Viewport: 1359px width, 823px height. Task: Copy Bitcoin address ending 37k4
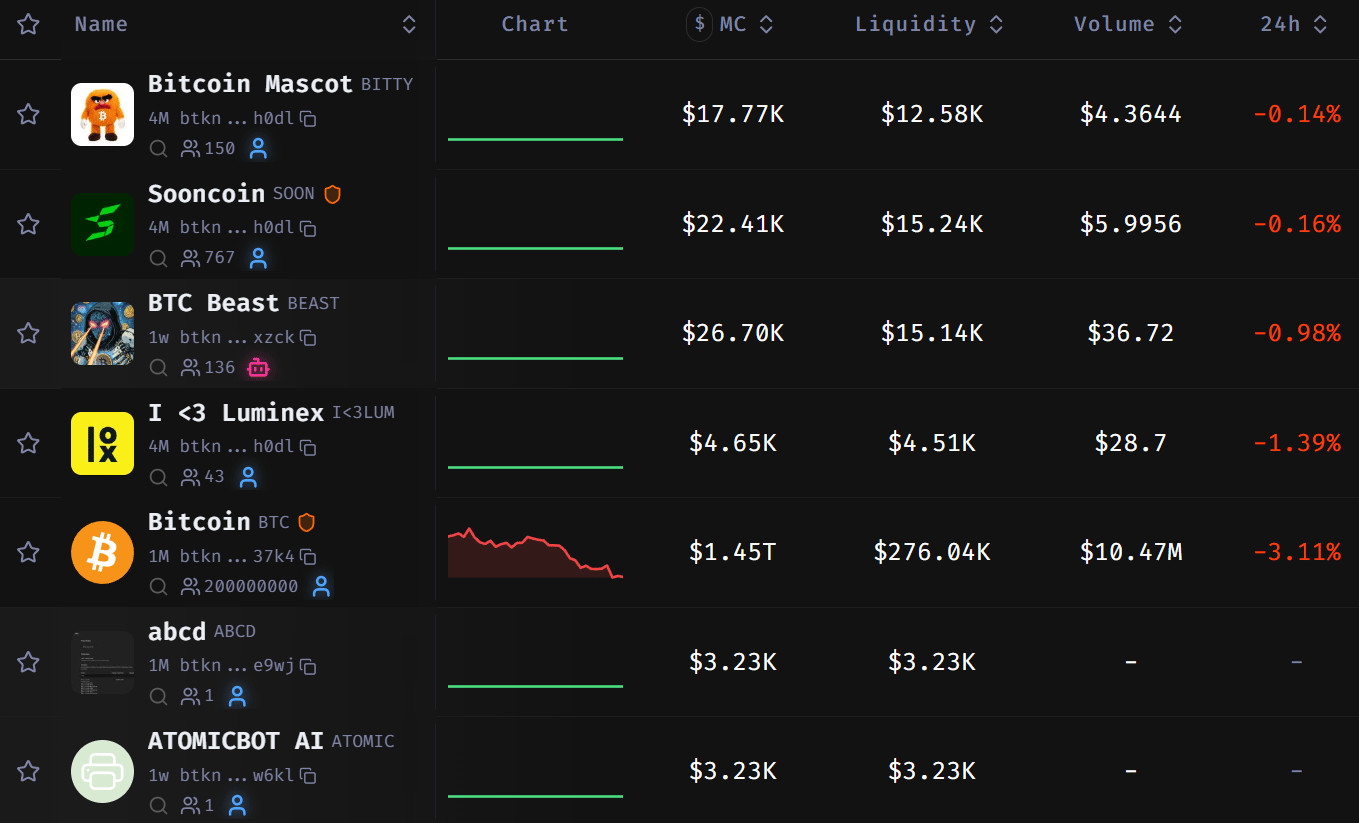(x=309, y=557)
